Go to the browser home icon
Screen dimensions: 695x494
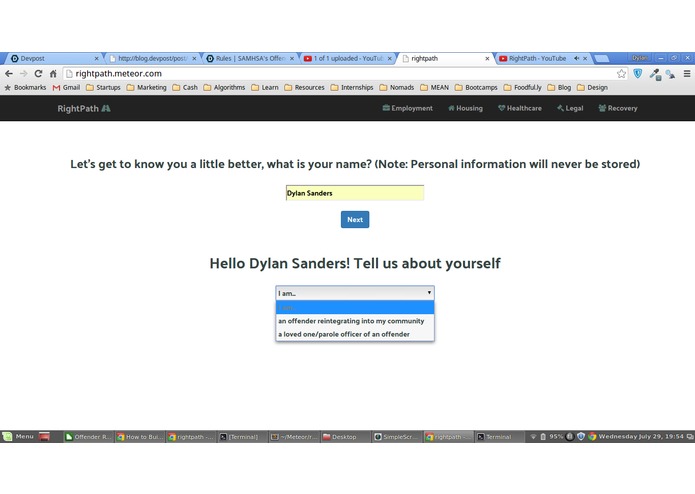pos(53,74)
